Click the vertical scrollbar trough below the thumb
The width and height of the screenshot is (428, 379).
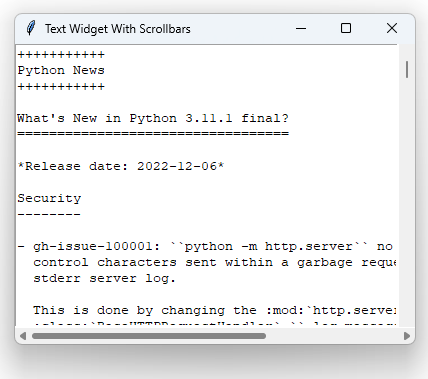pyautogui.click(x=407, y=200)
